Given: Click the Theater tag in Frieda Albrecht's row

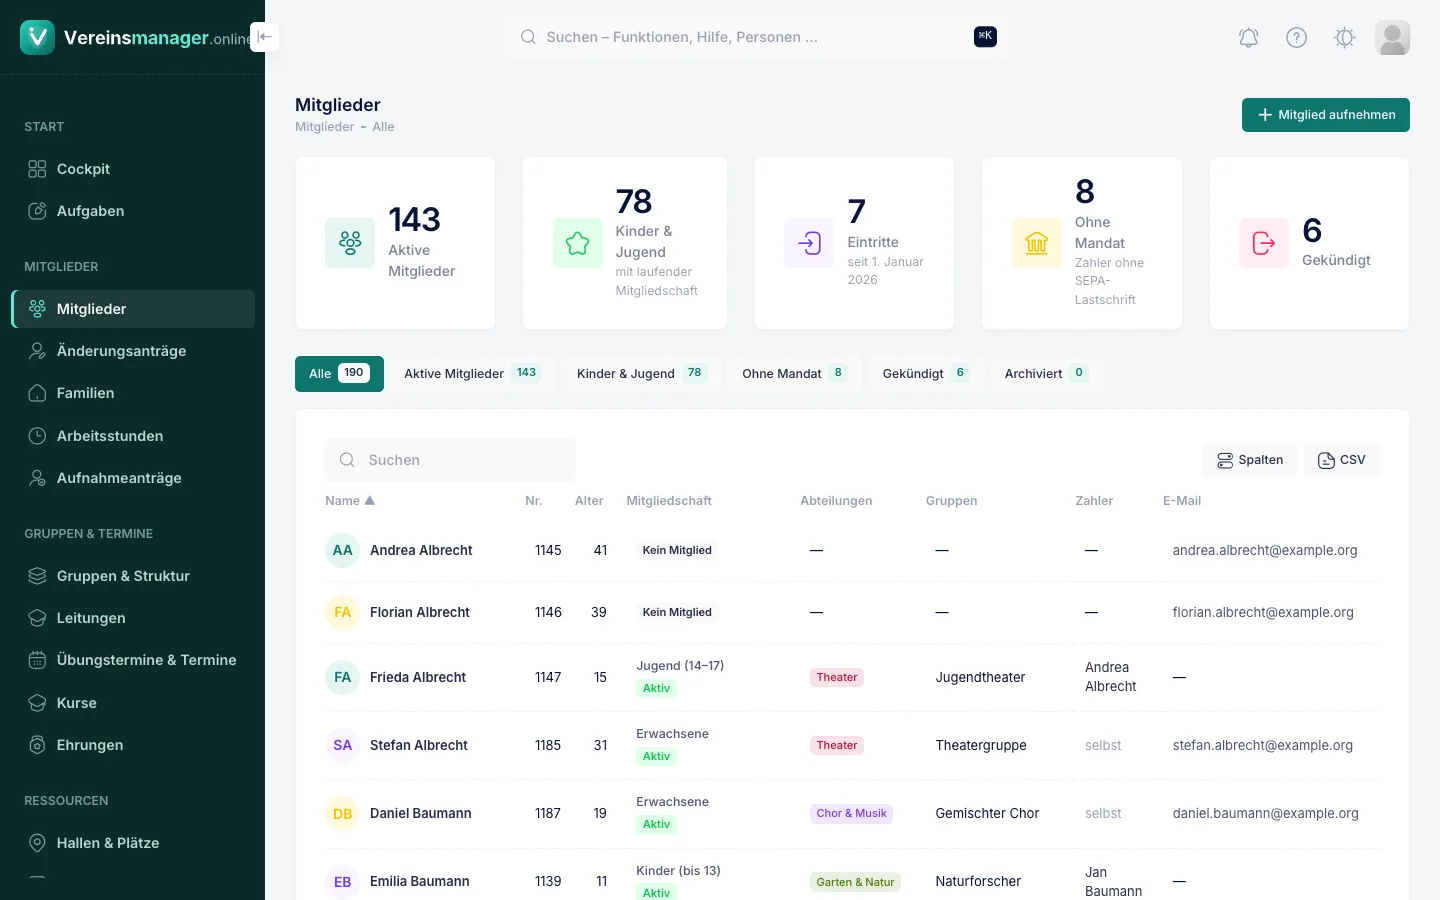Looking at the screenshot, I should coord(837,677).
